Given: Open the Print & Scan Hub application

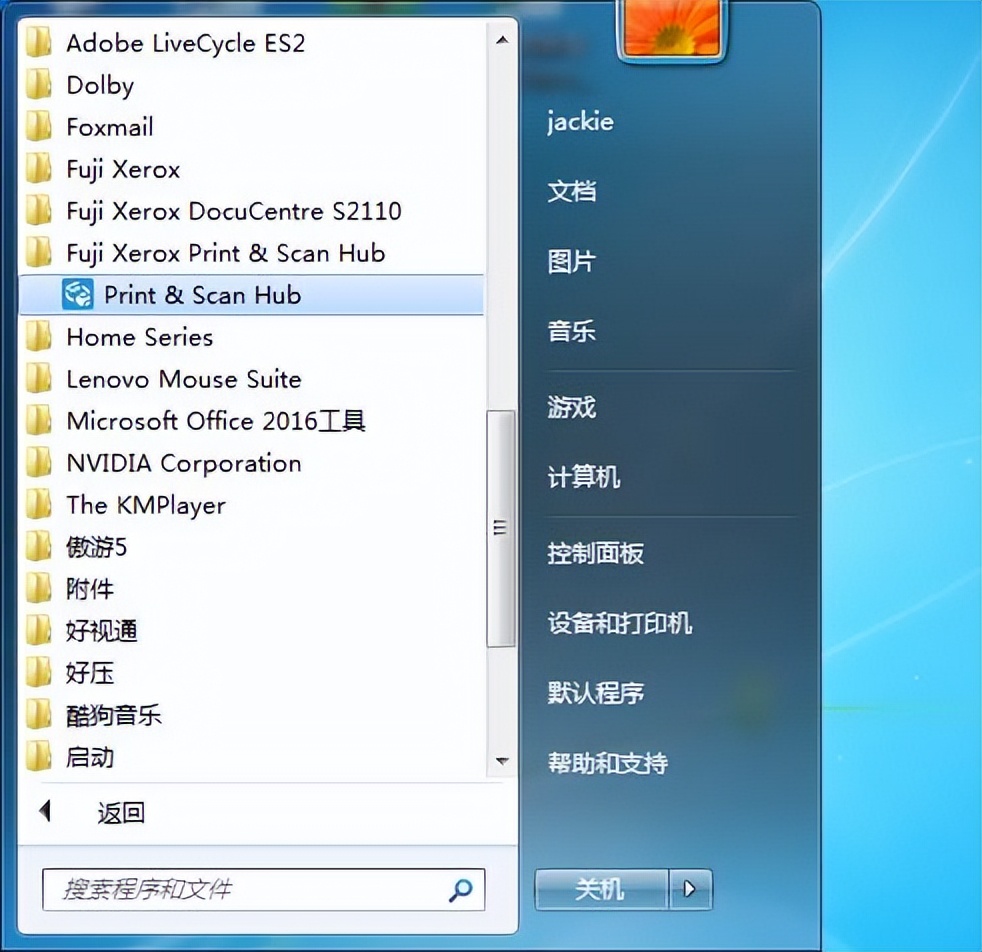Looking at the screenshot, I should click(x=200, y=295).
